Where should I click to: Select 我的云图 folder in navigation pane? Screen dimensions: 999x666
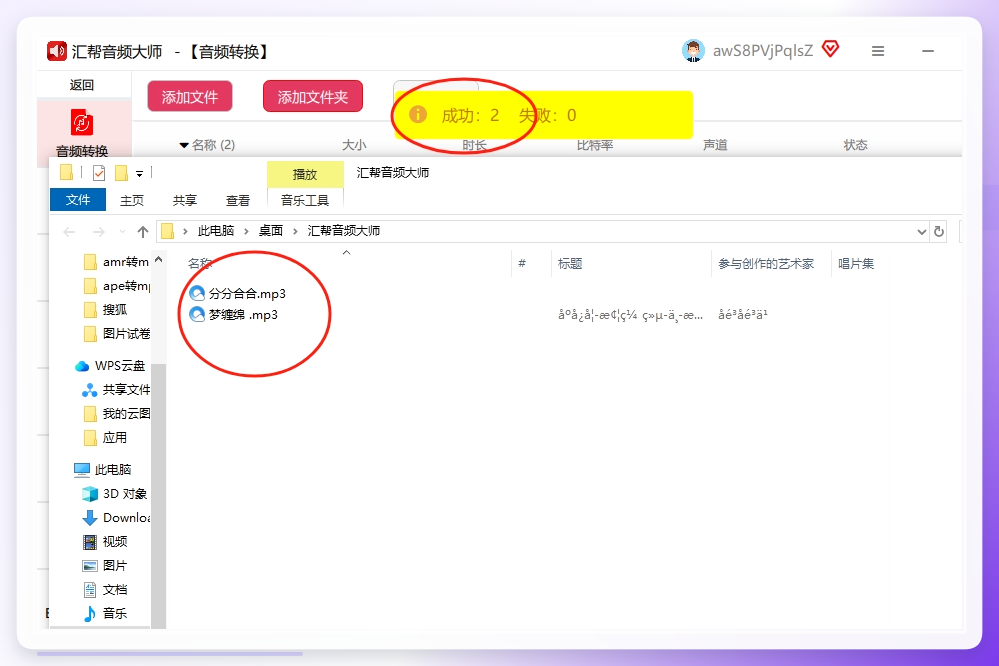pos(118,414)
